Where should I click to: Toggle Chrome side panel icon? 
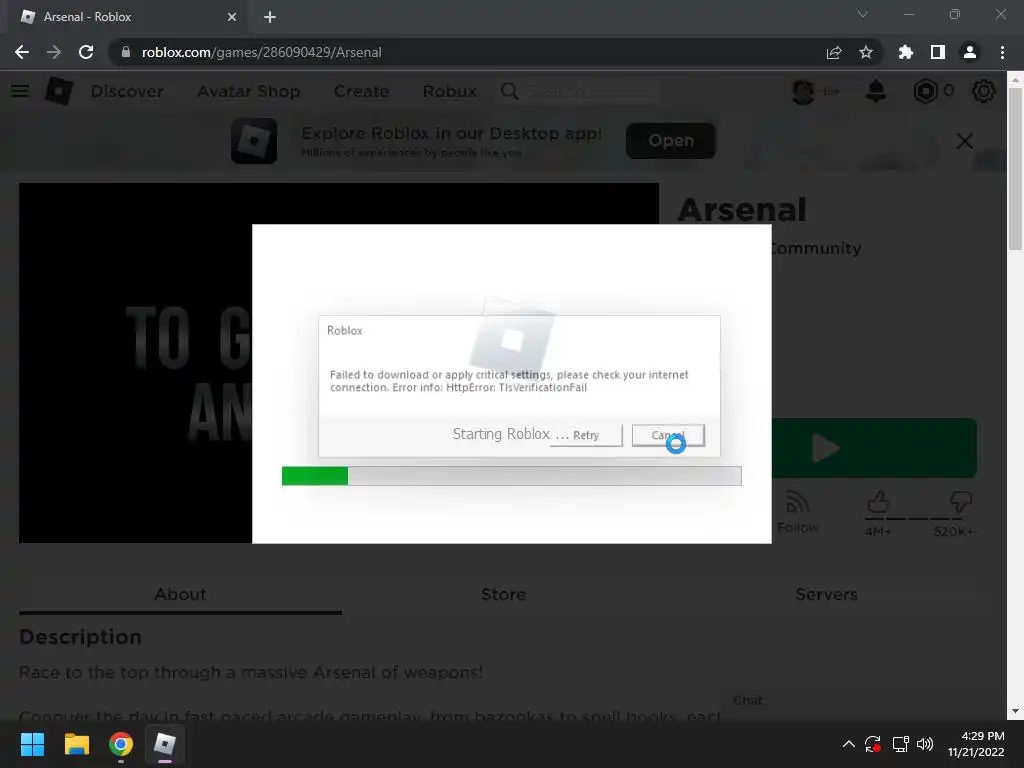click(938, 52)
